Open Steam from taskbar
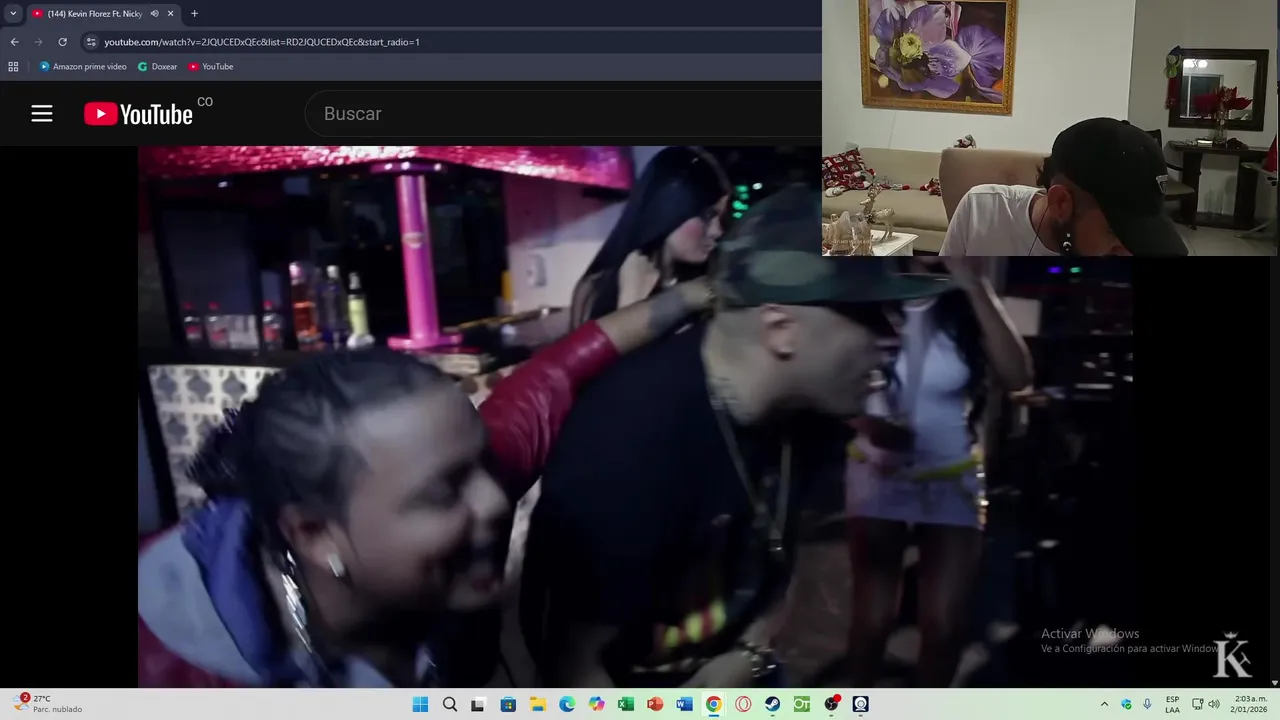This screenshot has width=1280, height=720. (772, 704)
